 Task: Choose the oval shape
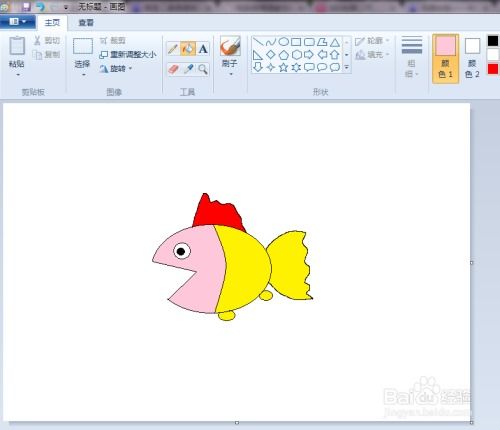283,42
